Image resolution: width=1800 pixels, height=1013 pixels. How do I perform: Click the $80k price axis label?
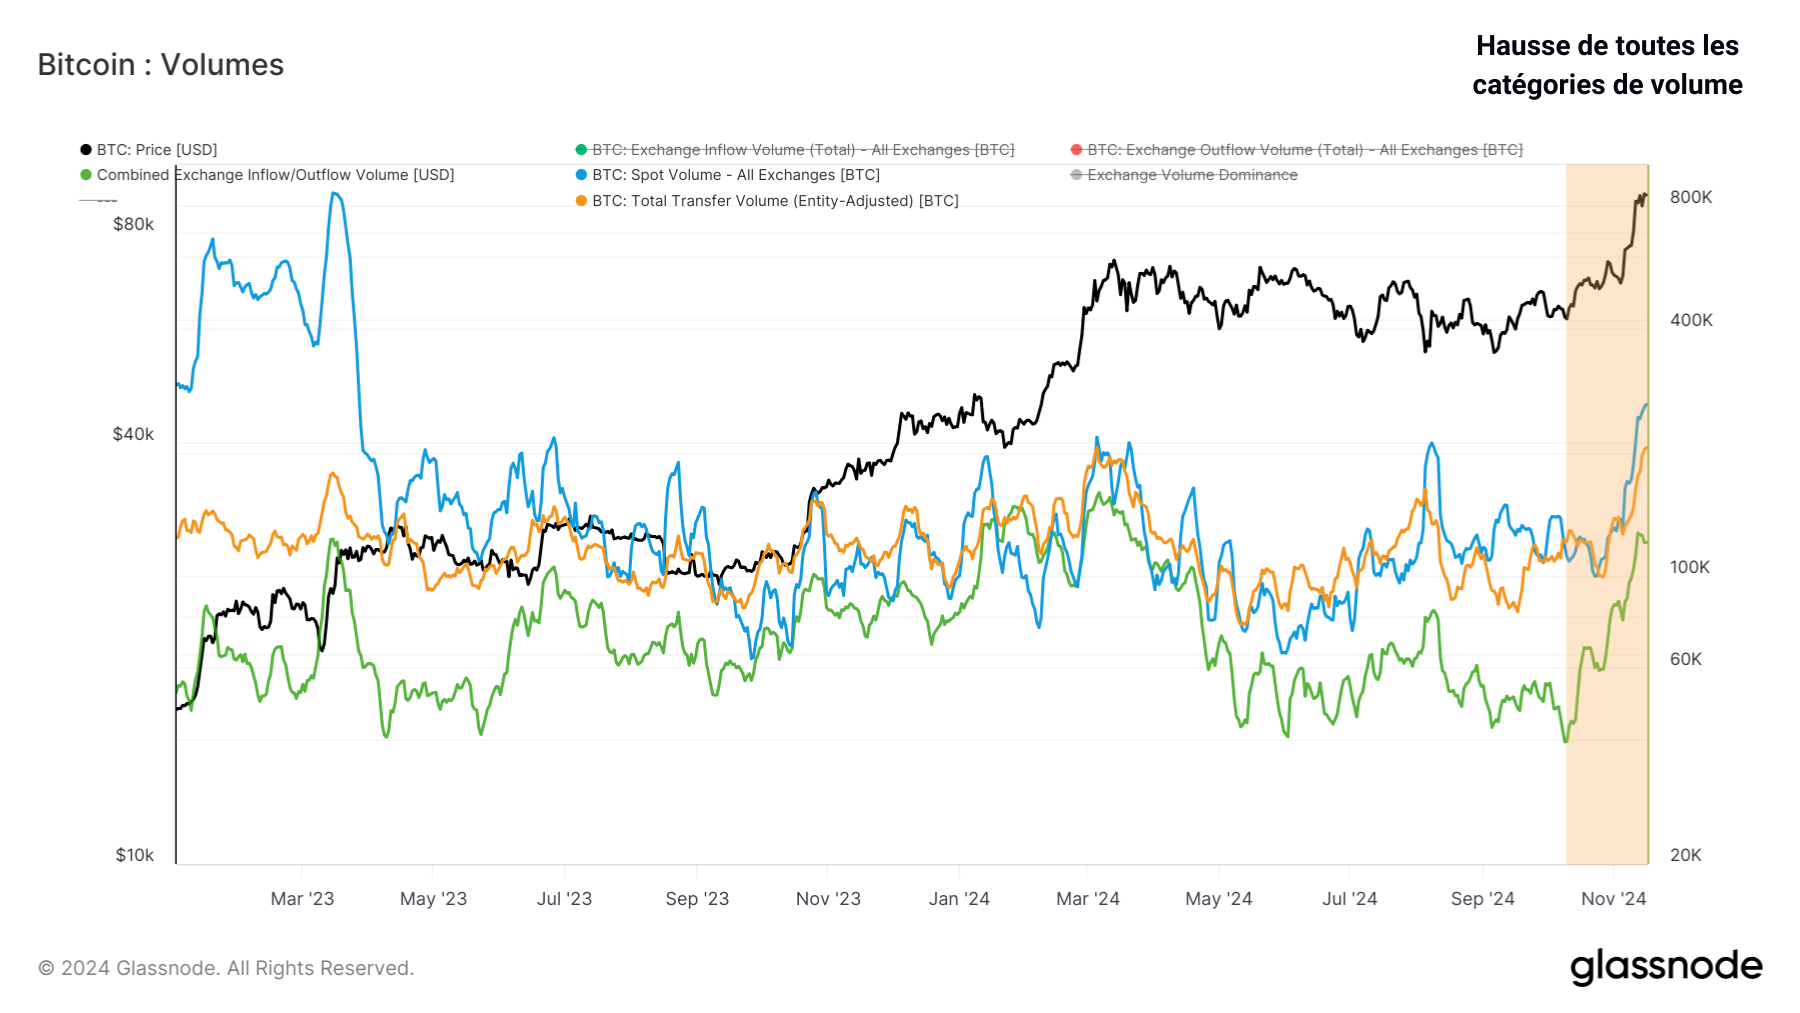point(133,224)
